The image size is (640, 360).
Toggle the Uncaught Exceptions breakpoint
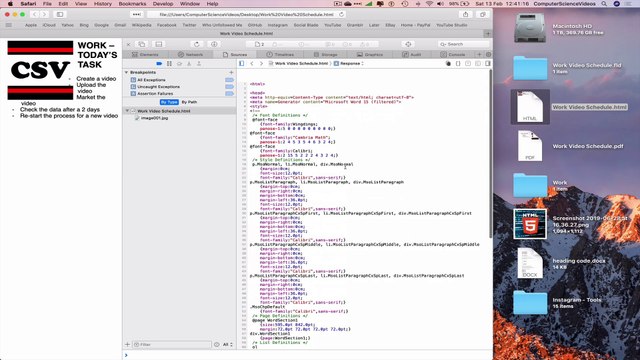[x=229, y=87]
